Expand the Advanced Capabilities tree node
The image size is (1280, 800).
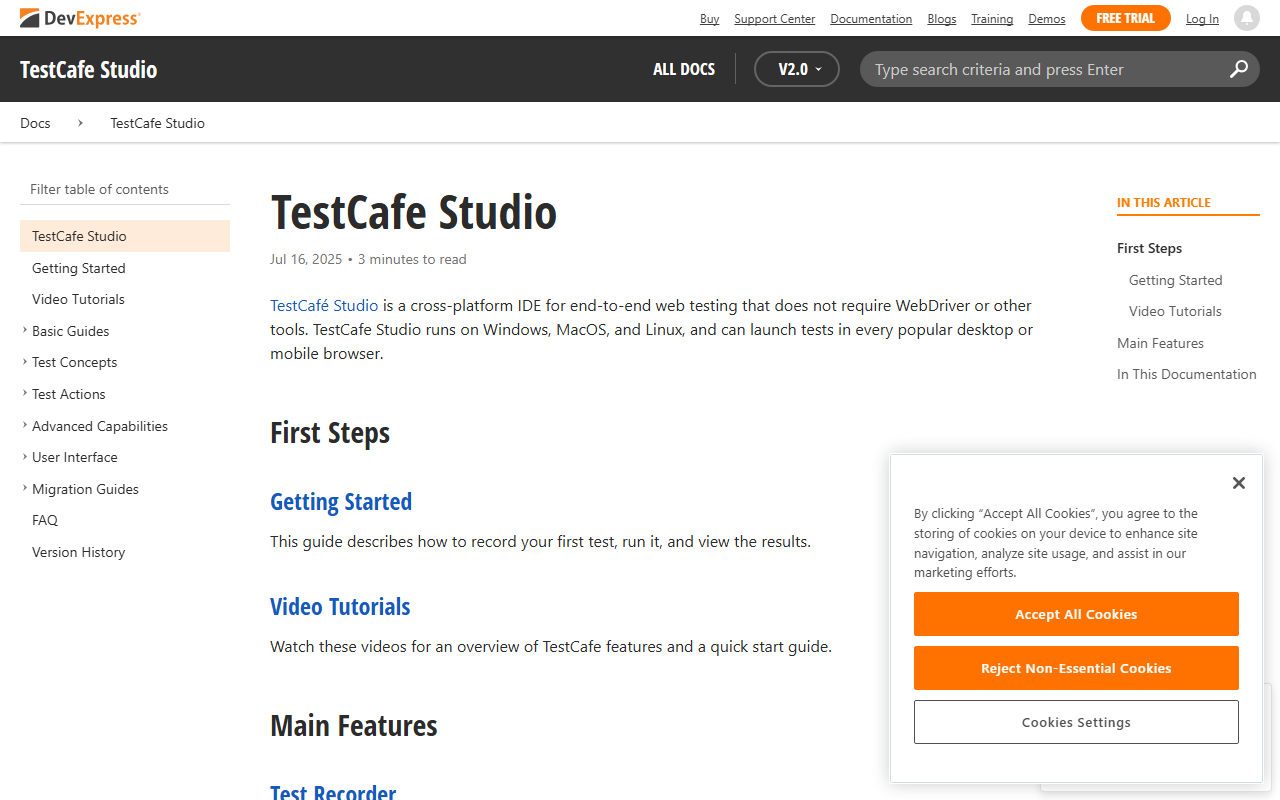25,425
